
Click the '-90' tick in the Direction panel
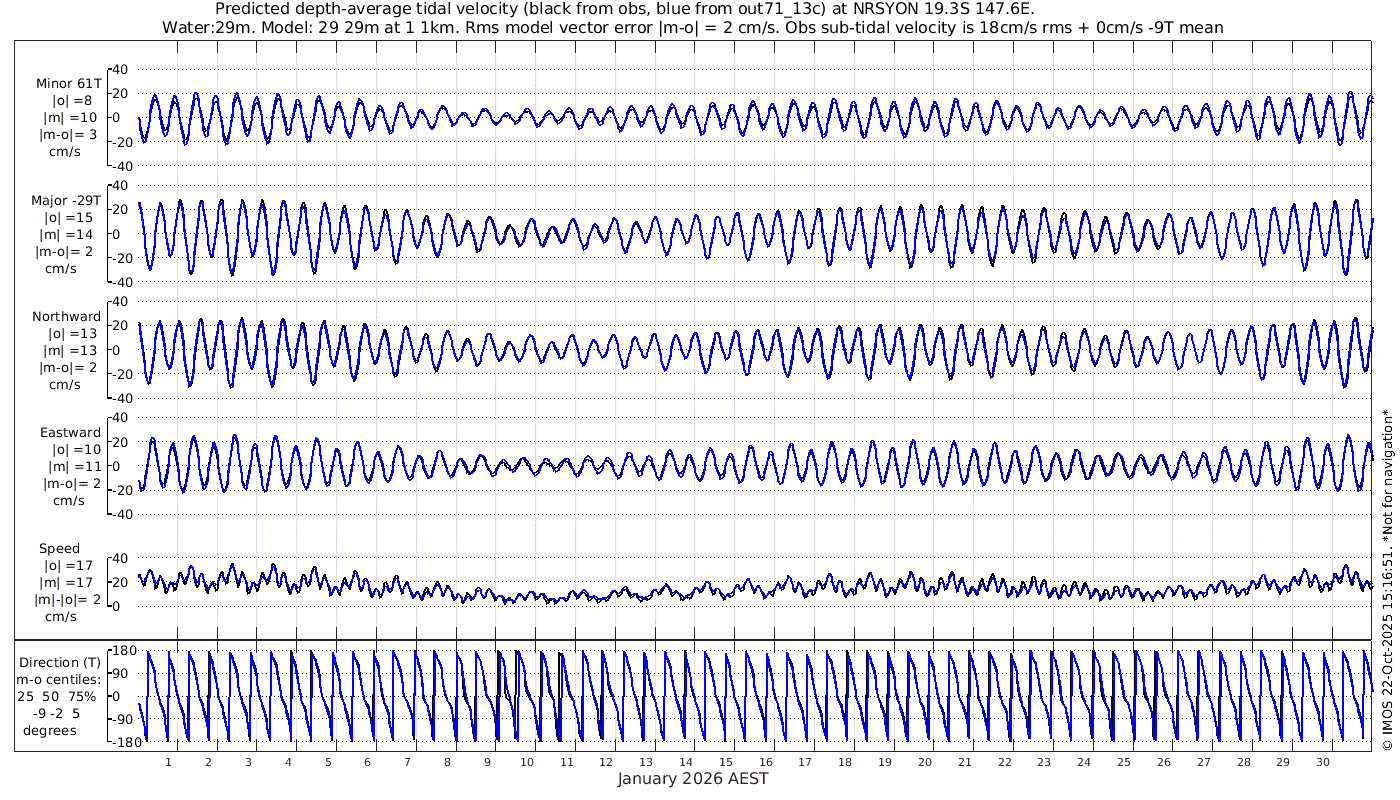click(122, 718)
